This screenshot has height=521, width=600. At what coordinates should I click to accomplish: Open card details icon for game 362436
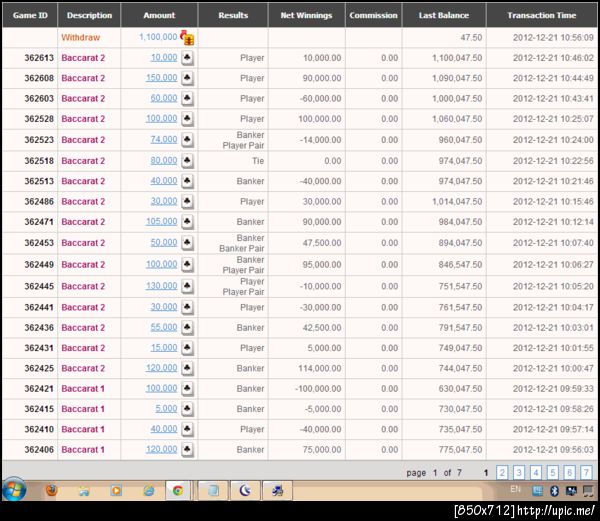pyautogui.click(x=187, y=327)
